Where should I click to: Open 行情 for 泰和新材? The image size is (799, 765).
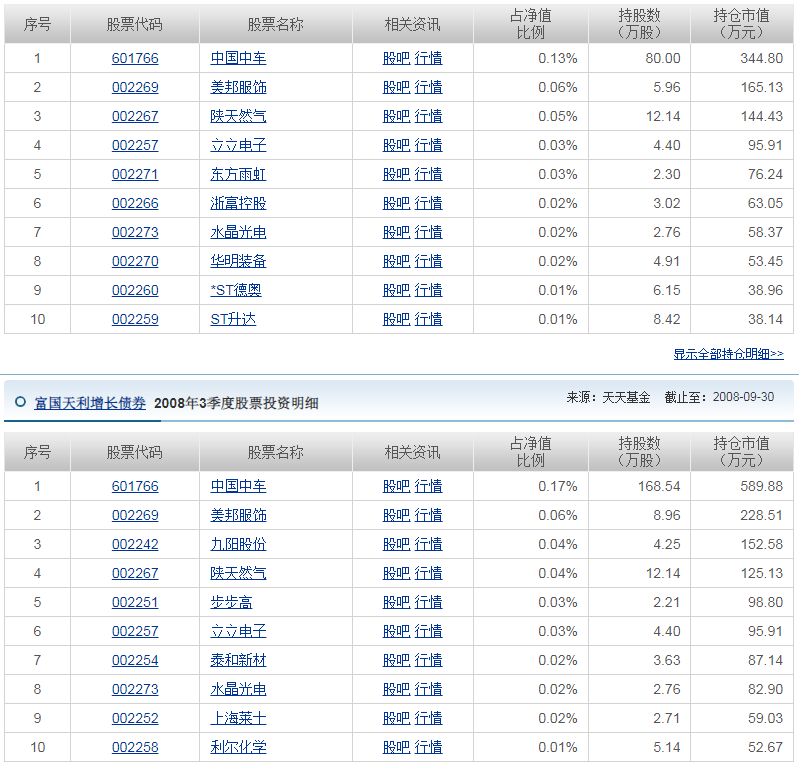tap(429, 661)
